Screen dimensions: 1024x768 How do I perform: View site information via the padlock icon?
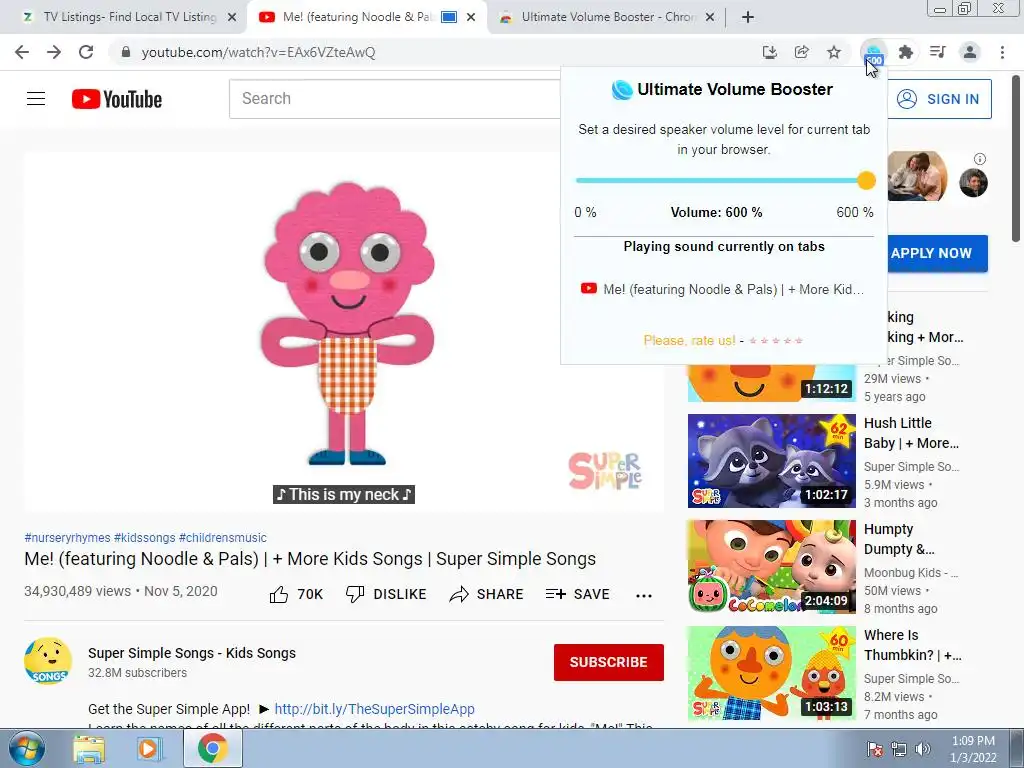tap(126, 52)
